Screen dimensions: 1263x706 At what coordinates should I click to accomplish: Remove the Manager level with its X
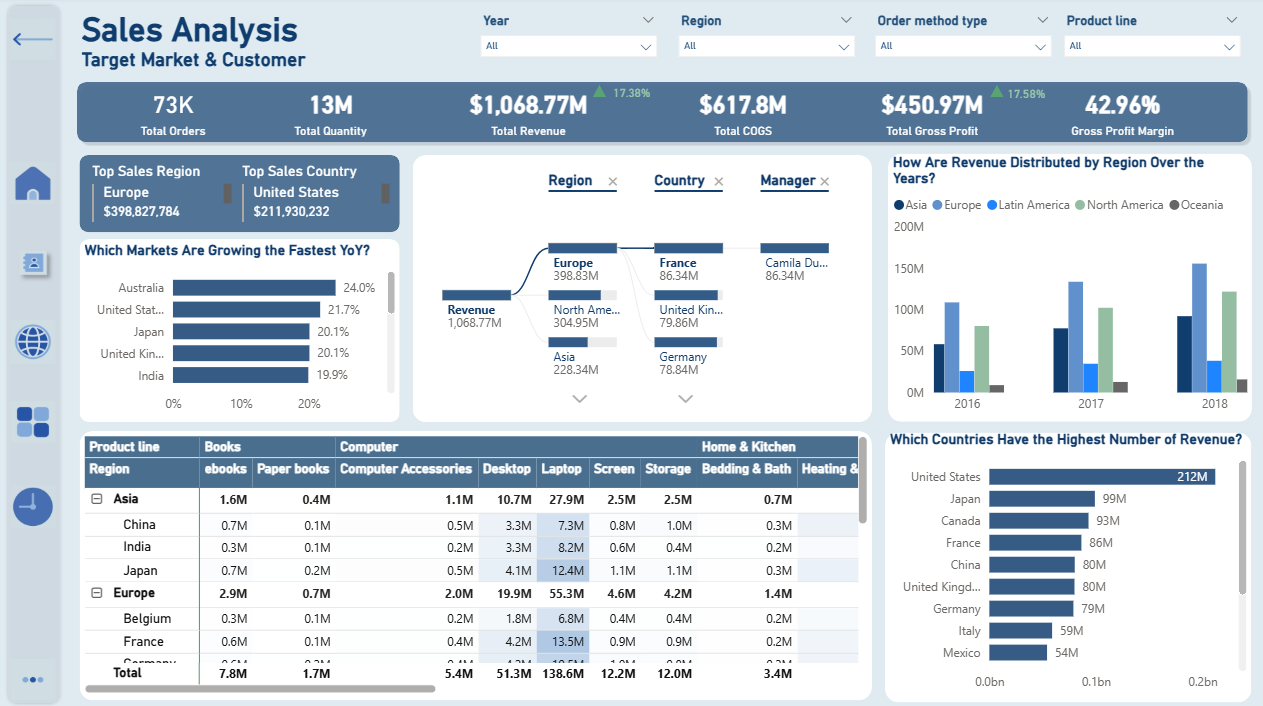(x=825, y=182)
